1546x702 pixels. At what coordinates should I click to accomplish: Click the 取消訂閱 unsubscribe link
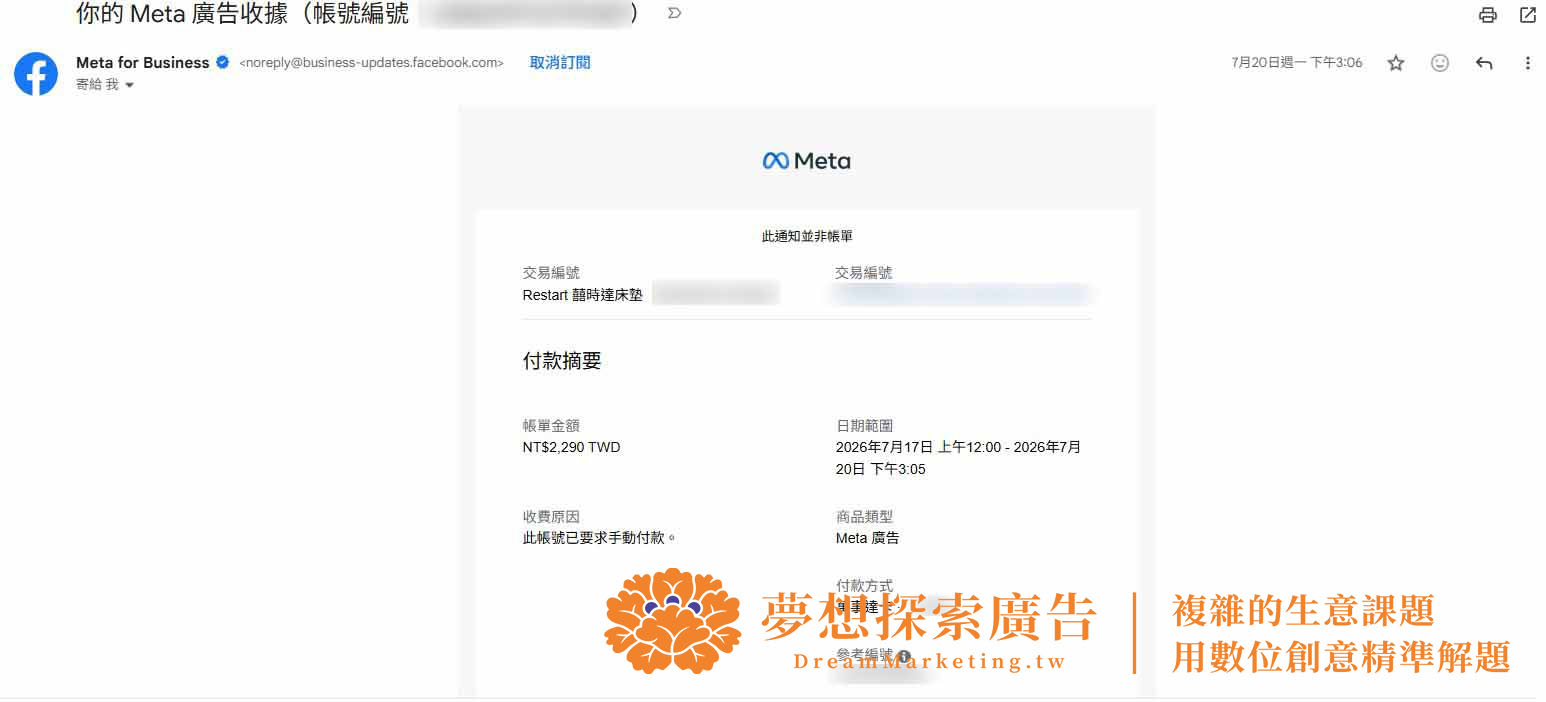point(560,62)
